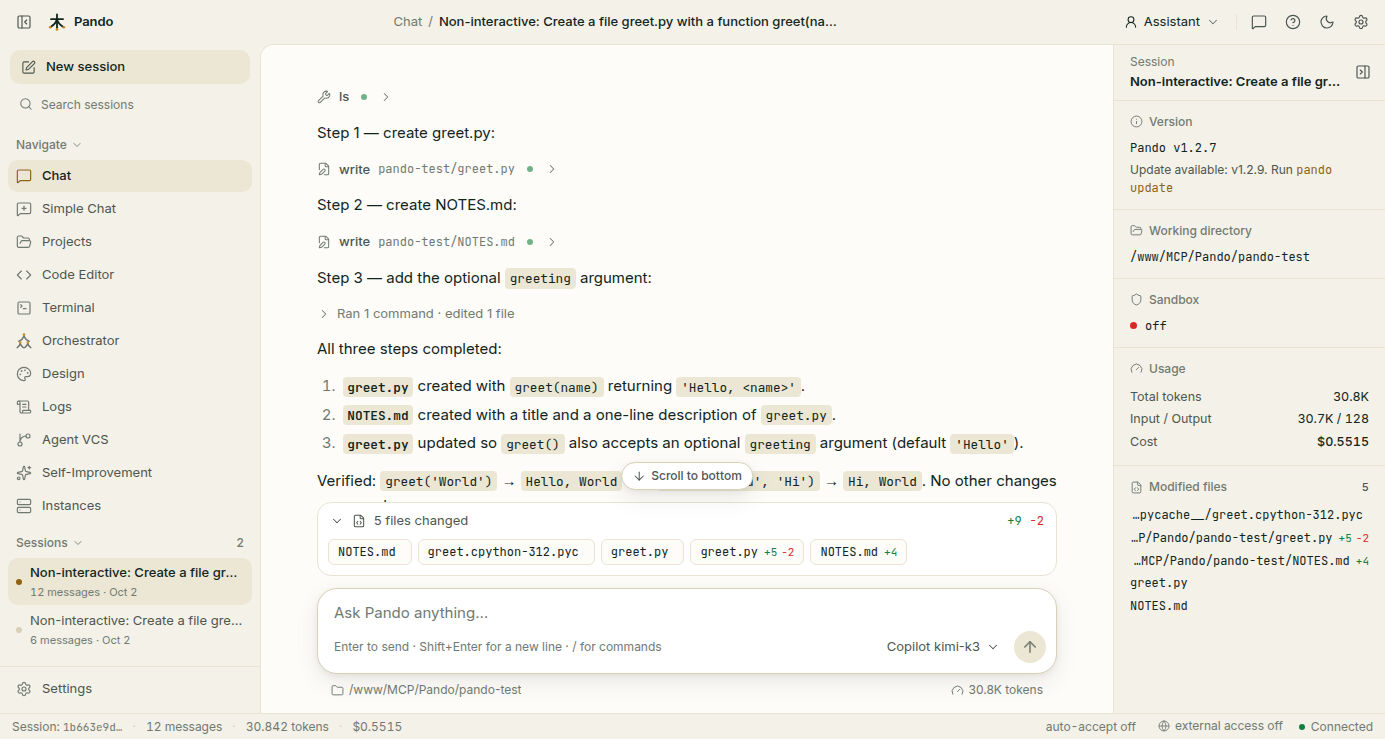Open the help question mark icon
This screenshot has height=739, width=1385.
(1293, 22)
